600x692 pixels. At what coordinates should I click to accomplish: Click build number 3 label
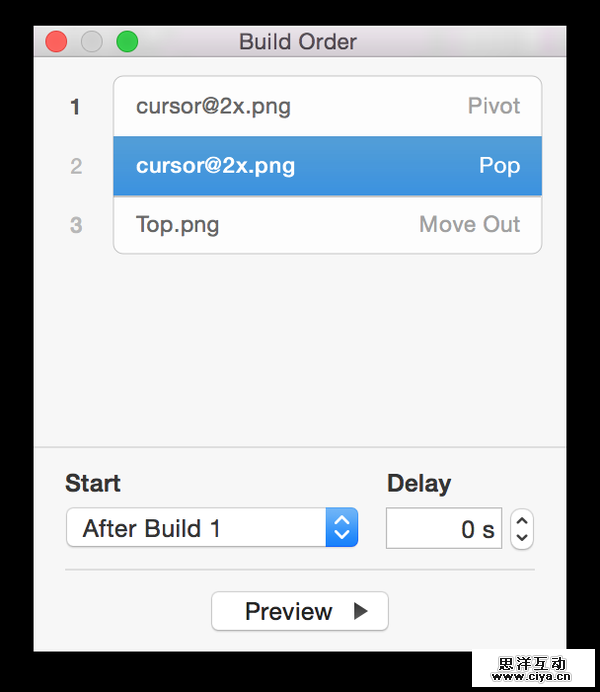76,225
